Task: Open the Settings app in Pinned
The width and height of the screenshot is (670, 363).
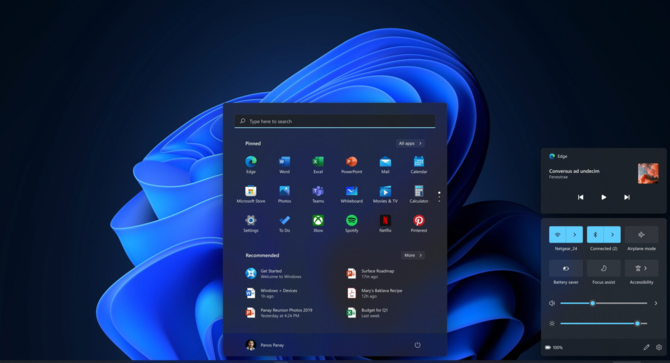Action: (251, 223)
